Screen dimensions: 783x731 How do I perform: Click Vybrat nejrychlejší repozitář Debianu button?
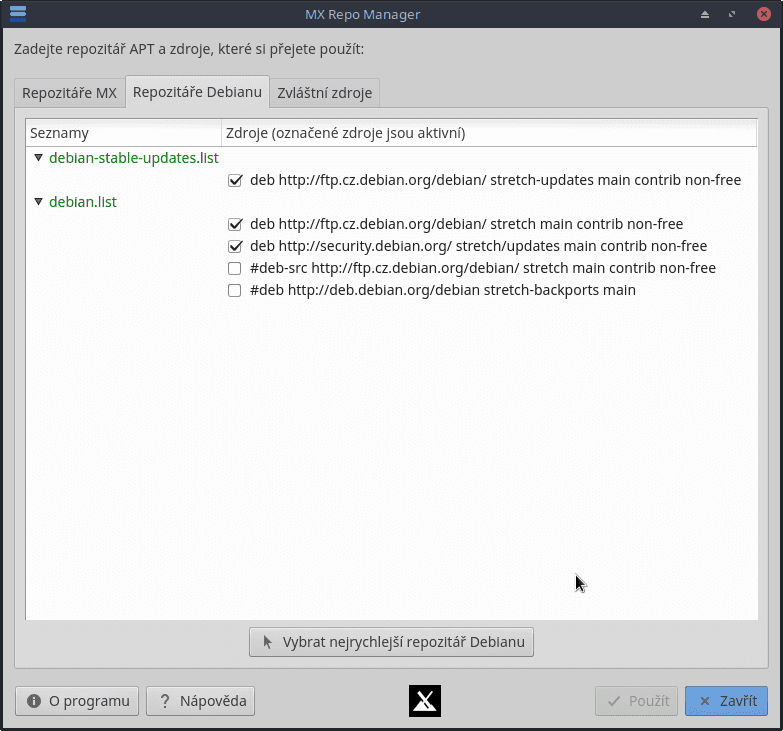[392, 642]
